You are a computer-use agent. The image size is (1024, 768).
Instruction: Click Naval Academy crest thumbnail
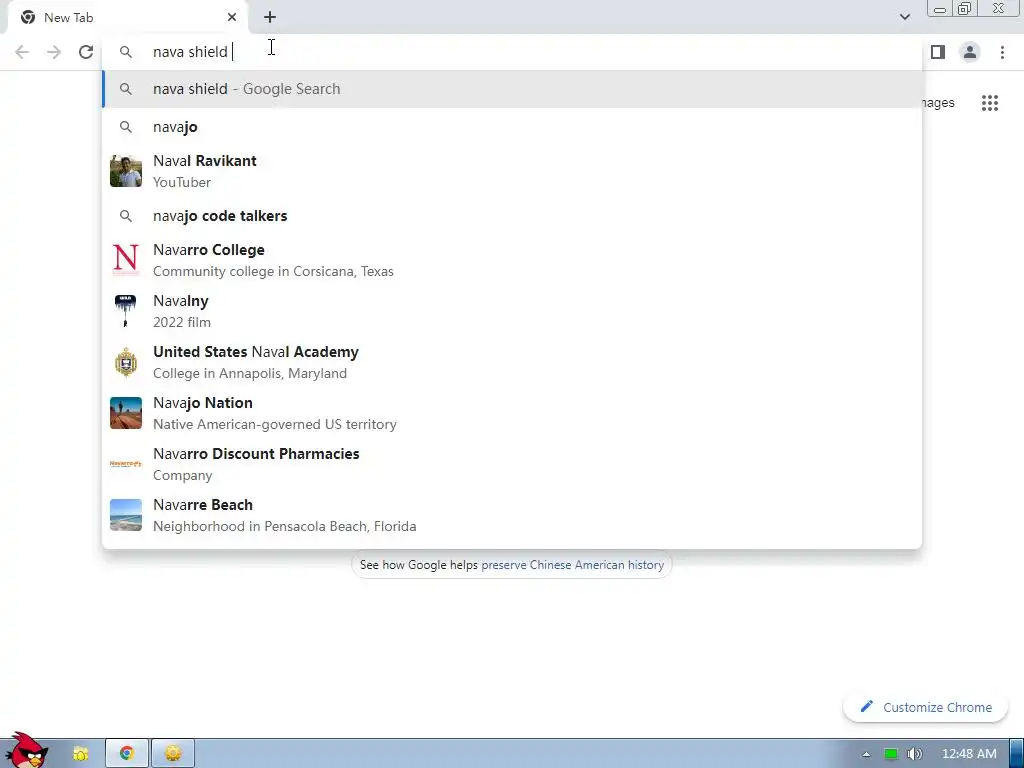(126, 362)
